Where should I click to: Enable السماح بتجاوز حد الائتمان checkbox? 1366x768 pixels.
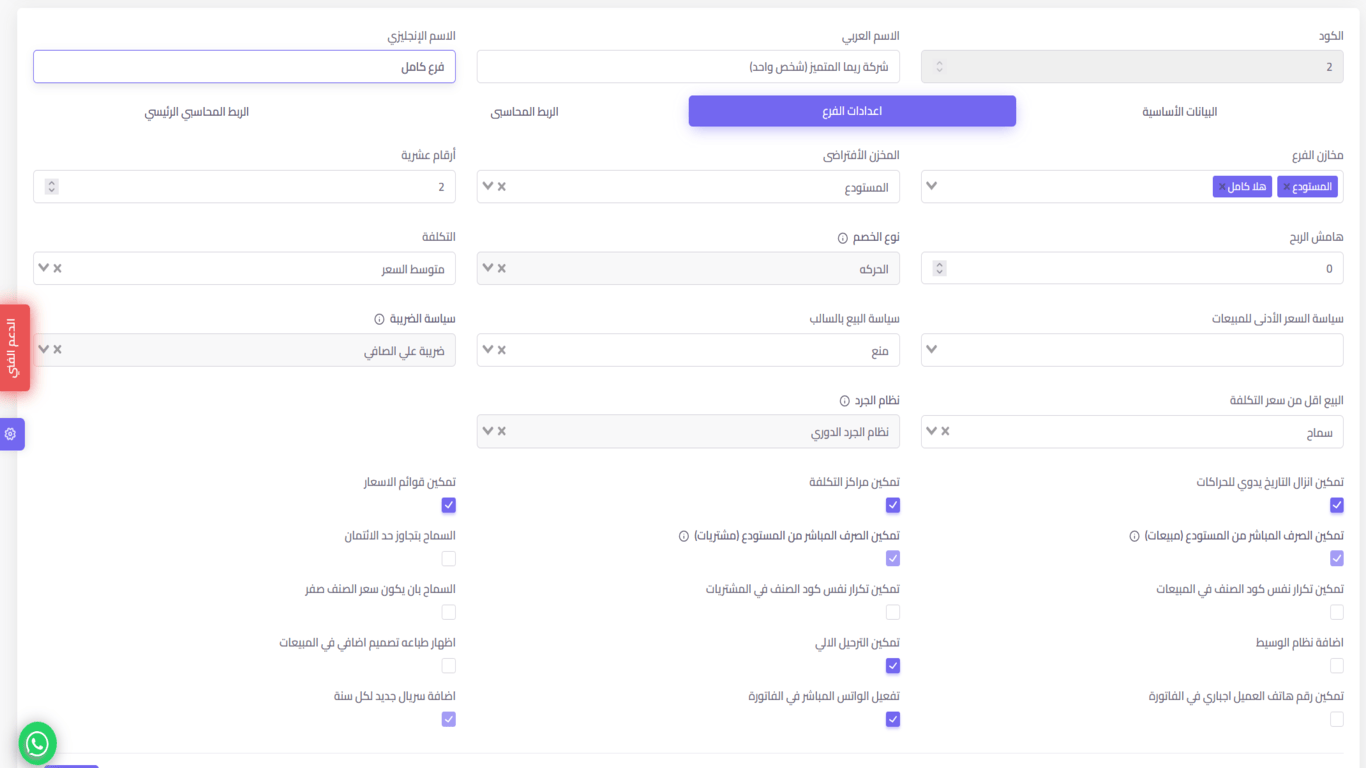[x=449, y=559]
